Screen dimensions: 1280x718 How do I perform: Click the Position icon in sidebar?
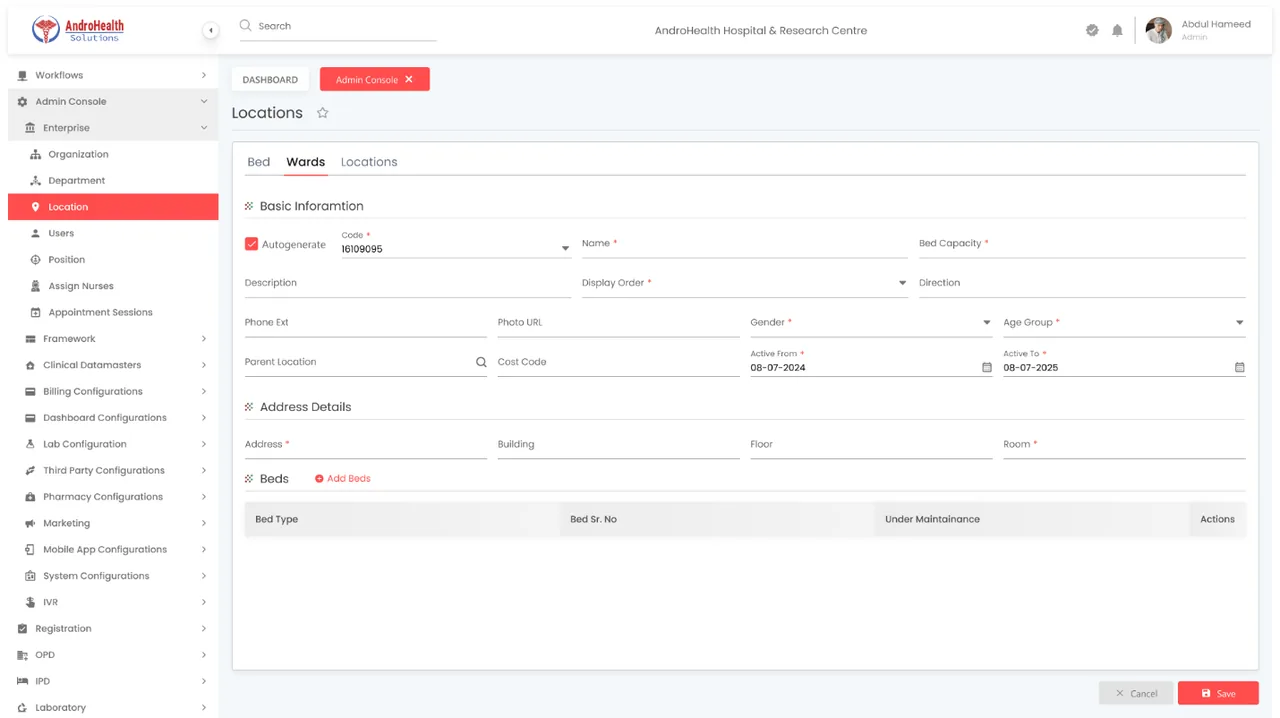pyautogui.click(x=36, y=260)
